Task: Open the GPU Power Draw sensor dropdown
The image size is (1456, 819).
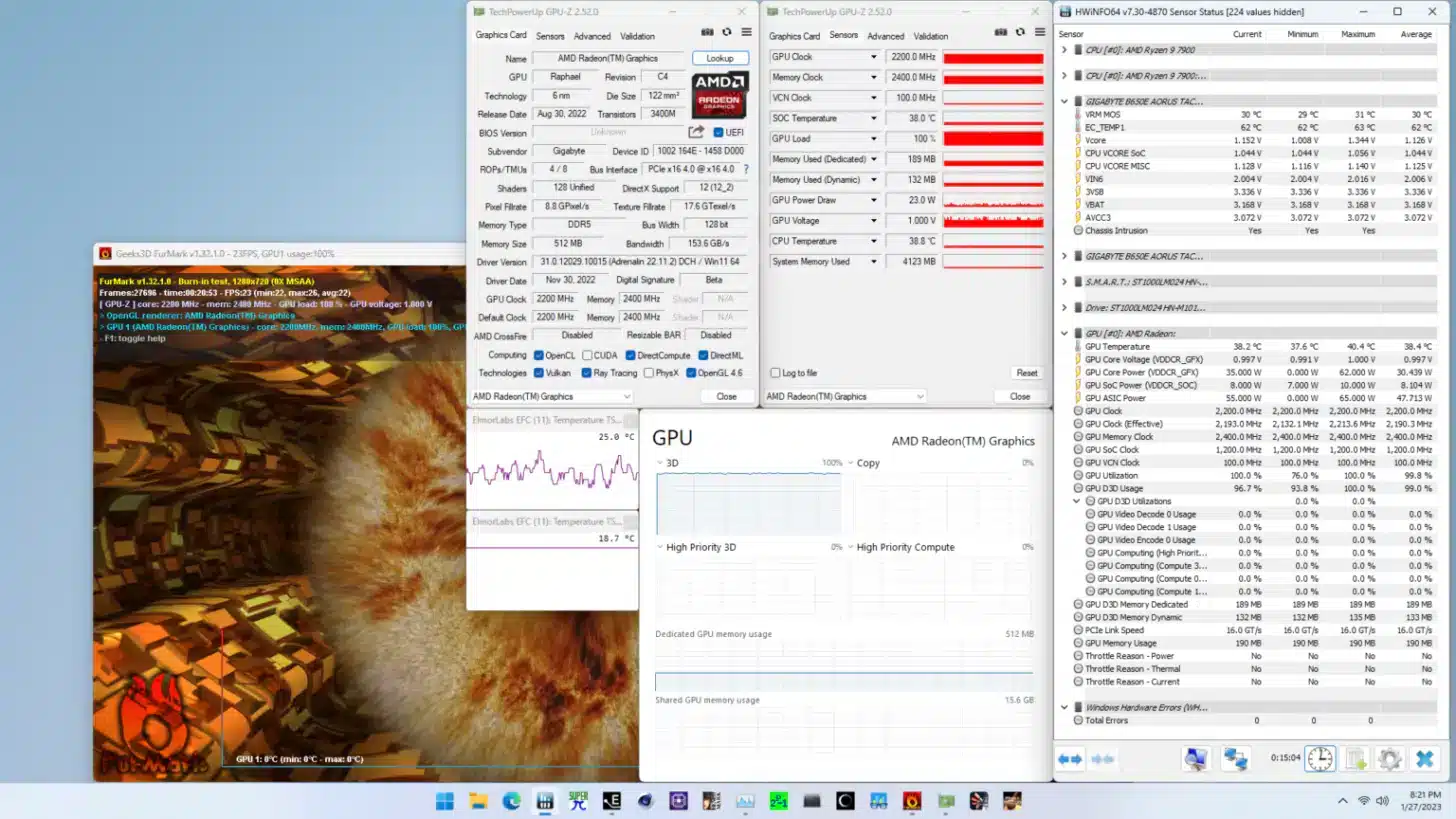Action: click(x=873, y=200)
